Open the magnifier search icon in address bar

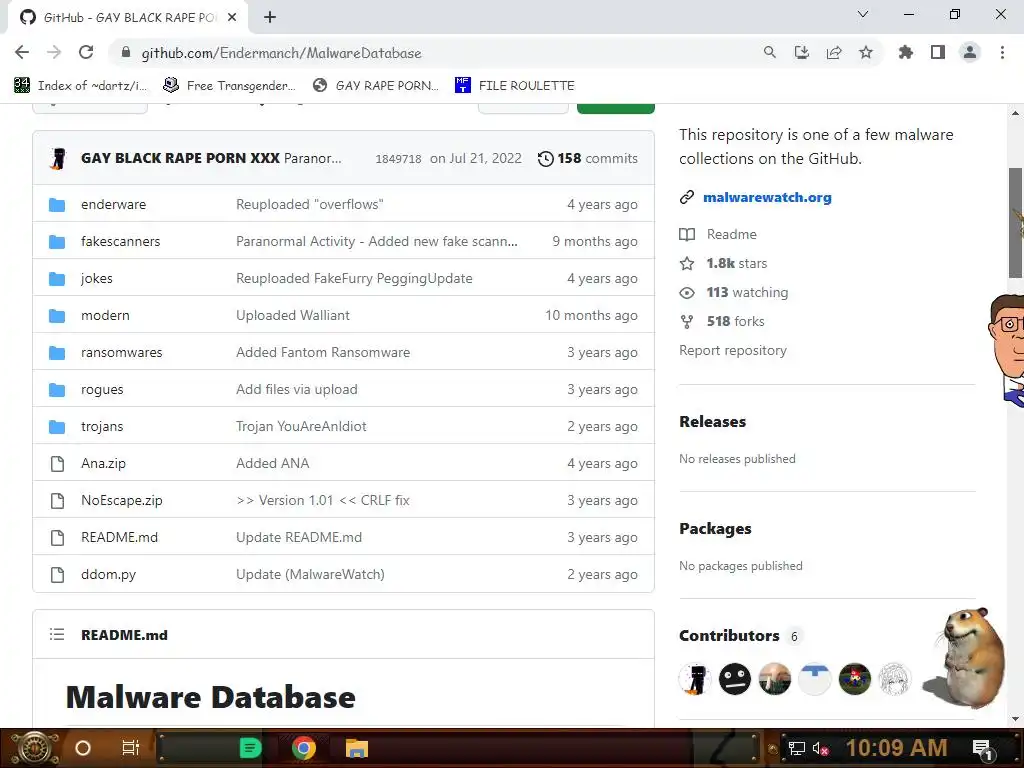(x=769, y=52)
